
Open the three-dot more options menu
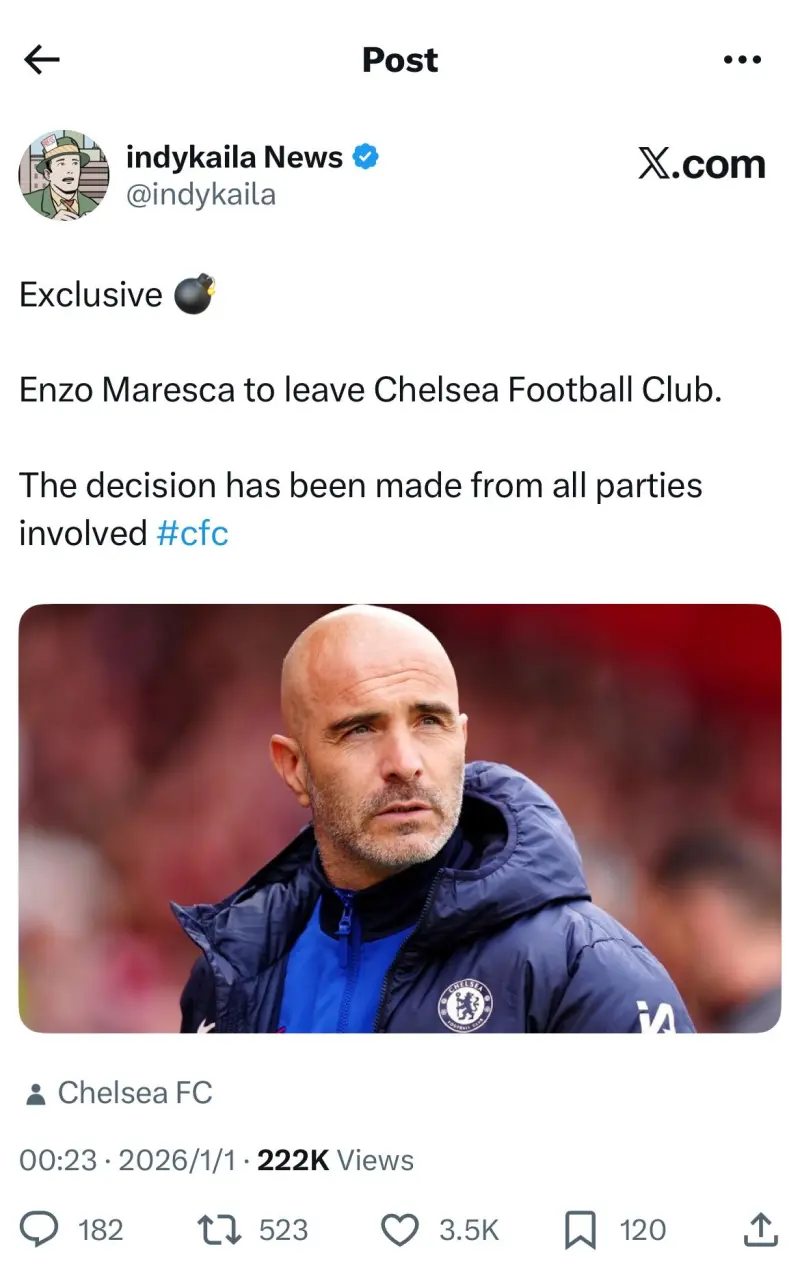pos(742,61)
